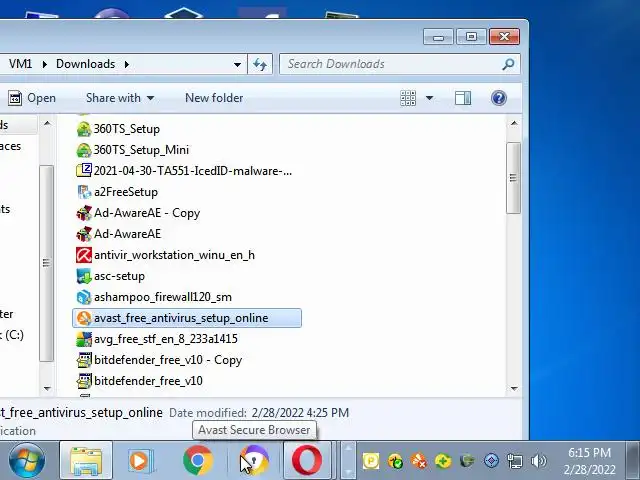Launch Google Chrome from the taskbar
The height and width of the screenshot is (480, 640).
click(198, 460)
